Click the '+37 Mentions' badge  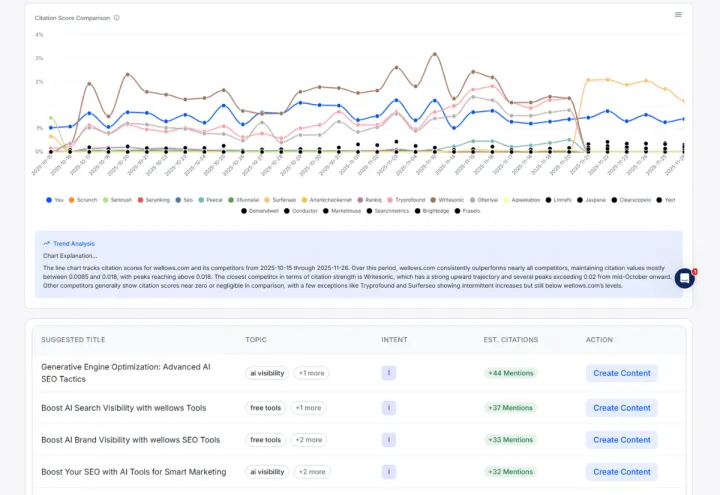(510, 408)
